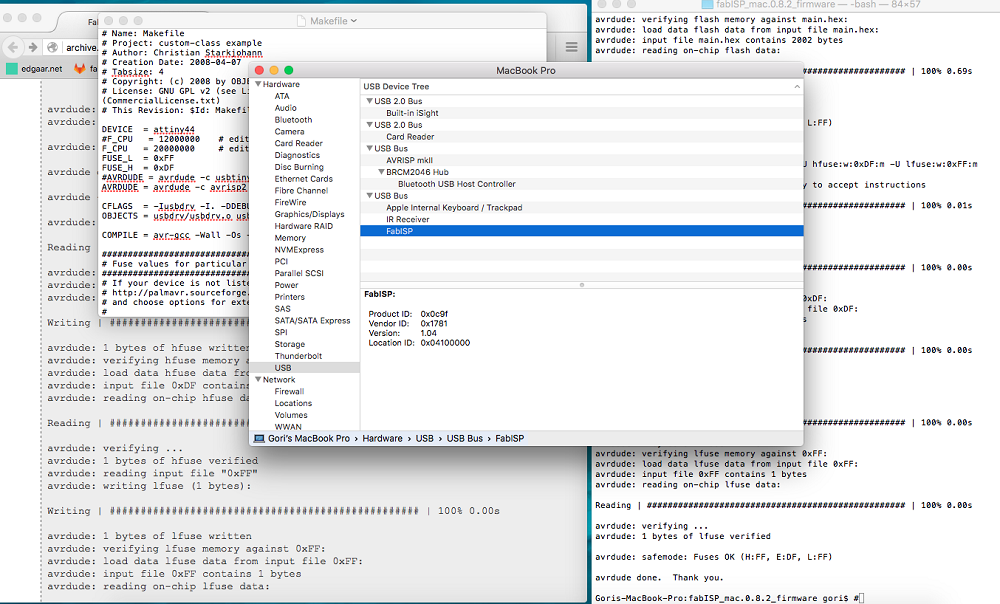
Task: Select Ethernet Cards in Hardware list
Action: (304, 179)
